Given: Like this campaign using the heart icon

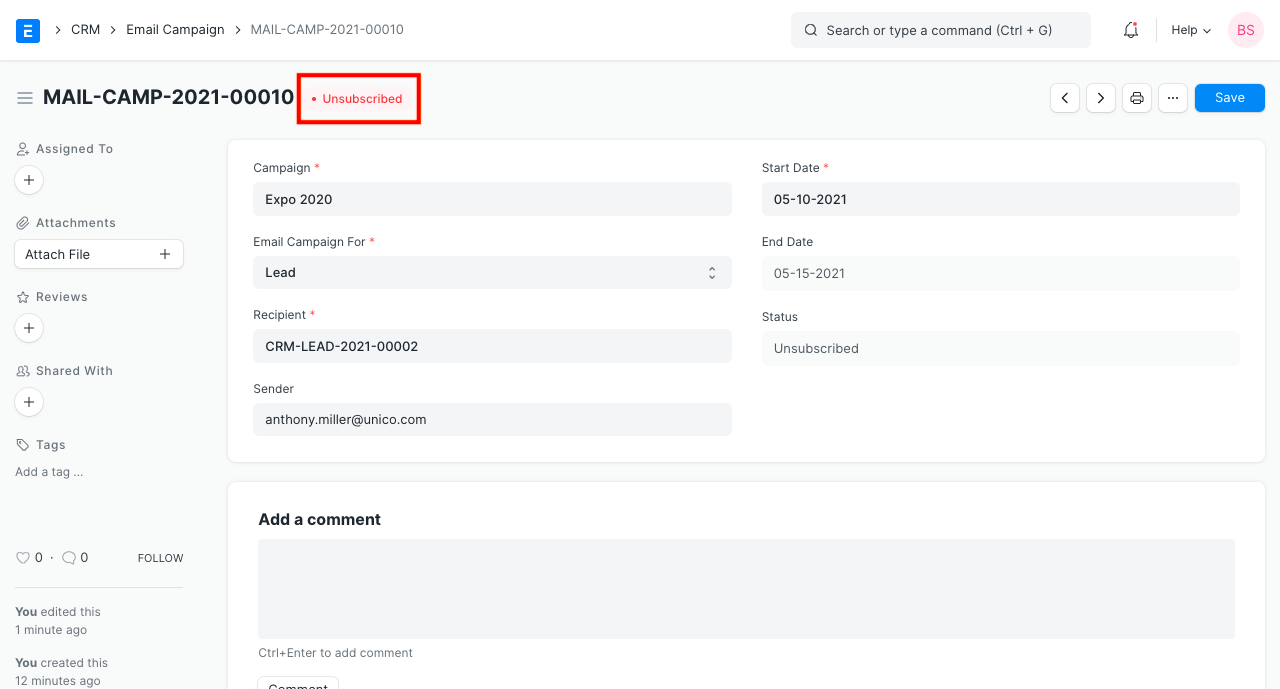Looking at the screenshot, I should pos(23,557).
